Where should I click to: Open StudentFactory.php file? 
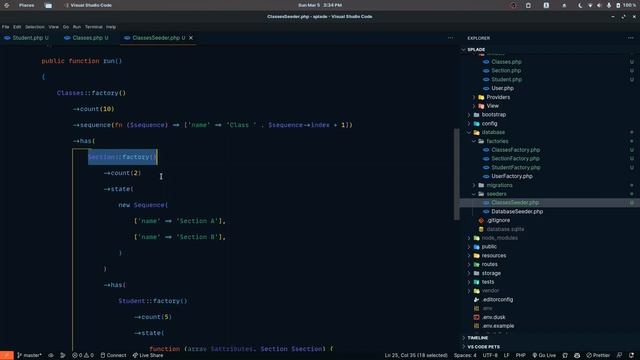516,167
